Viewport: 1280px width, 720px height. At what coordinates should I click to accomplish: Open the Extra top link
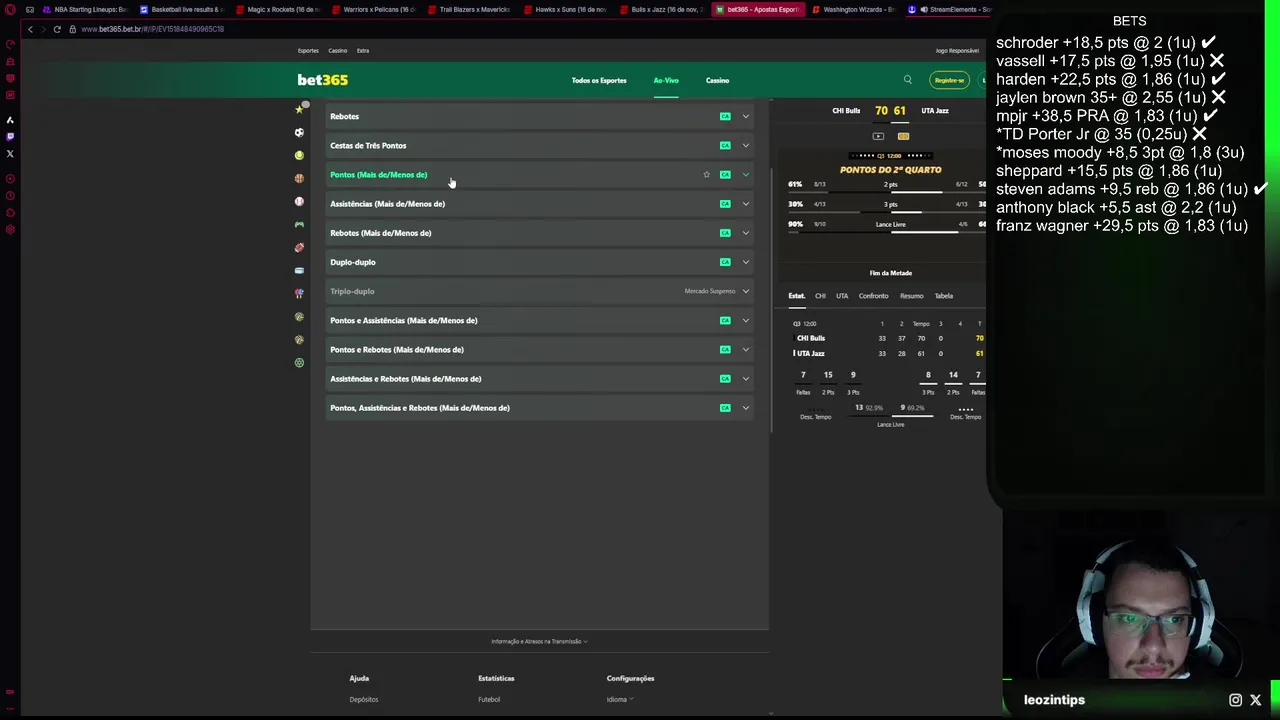click(363, 51)
